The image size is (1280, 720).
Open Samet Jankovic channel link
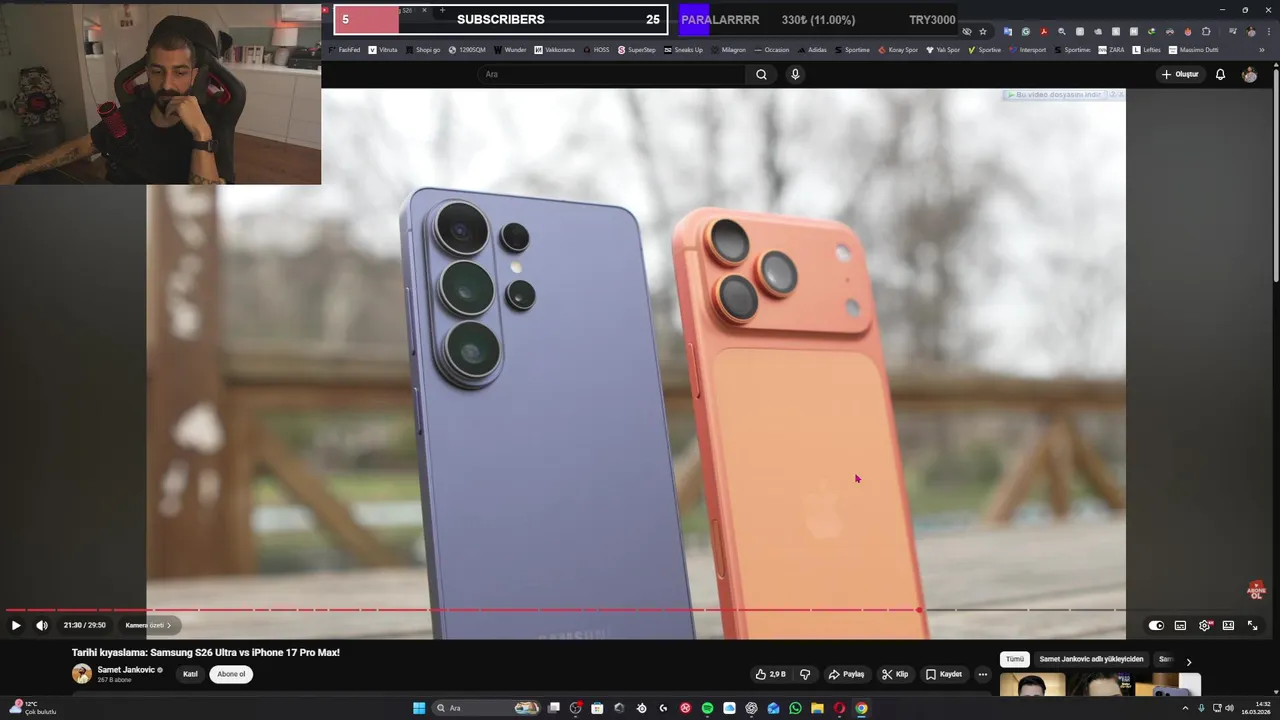click(126, 669)
